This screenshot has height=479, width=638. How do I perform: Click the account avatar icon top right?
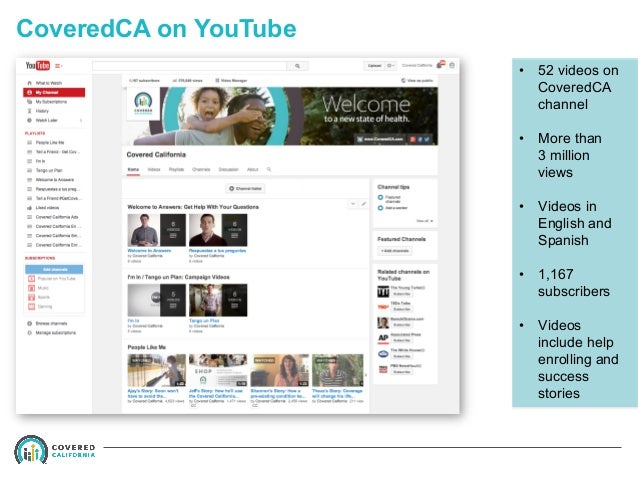pyautogui.click(x=452, y=65)
